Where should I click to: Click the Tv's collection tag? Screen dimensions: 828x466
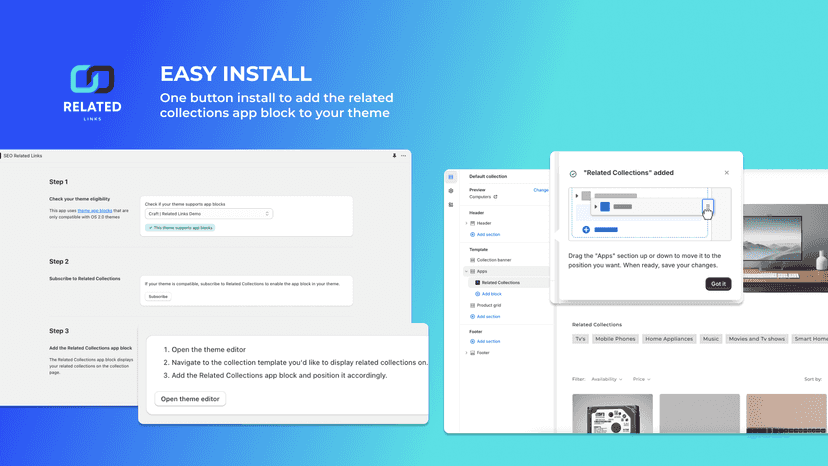point(580,339)
